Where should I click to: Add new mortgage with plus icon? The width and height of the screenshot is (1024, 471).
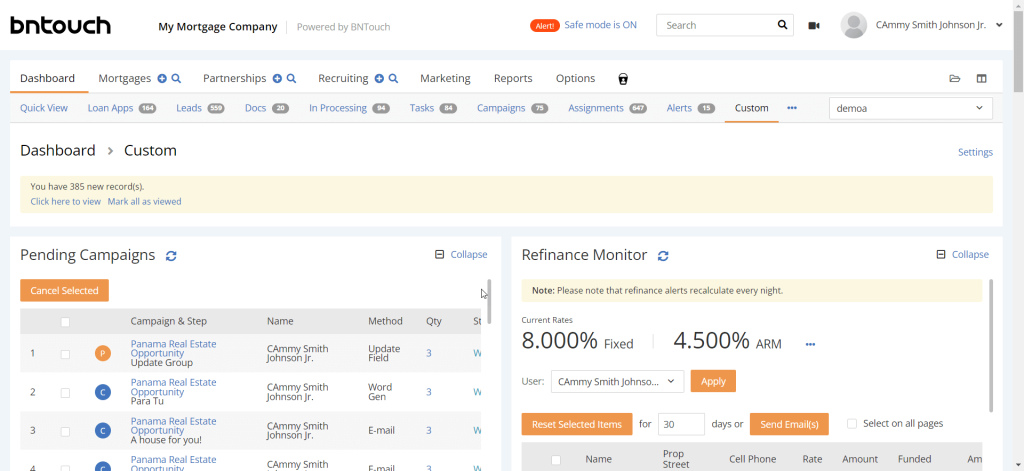tap(163, 78)
